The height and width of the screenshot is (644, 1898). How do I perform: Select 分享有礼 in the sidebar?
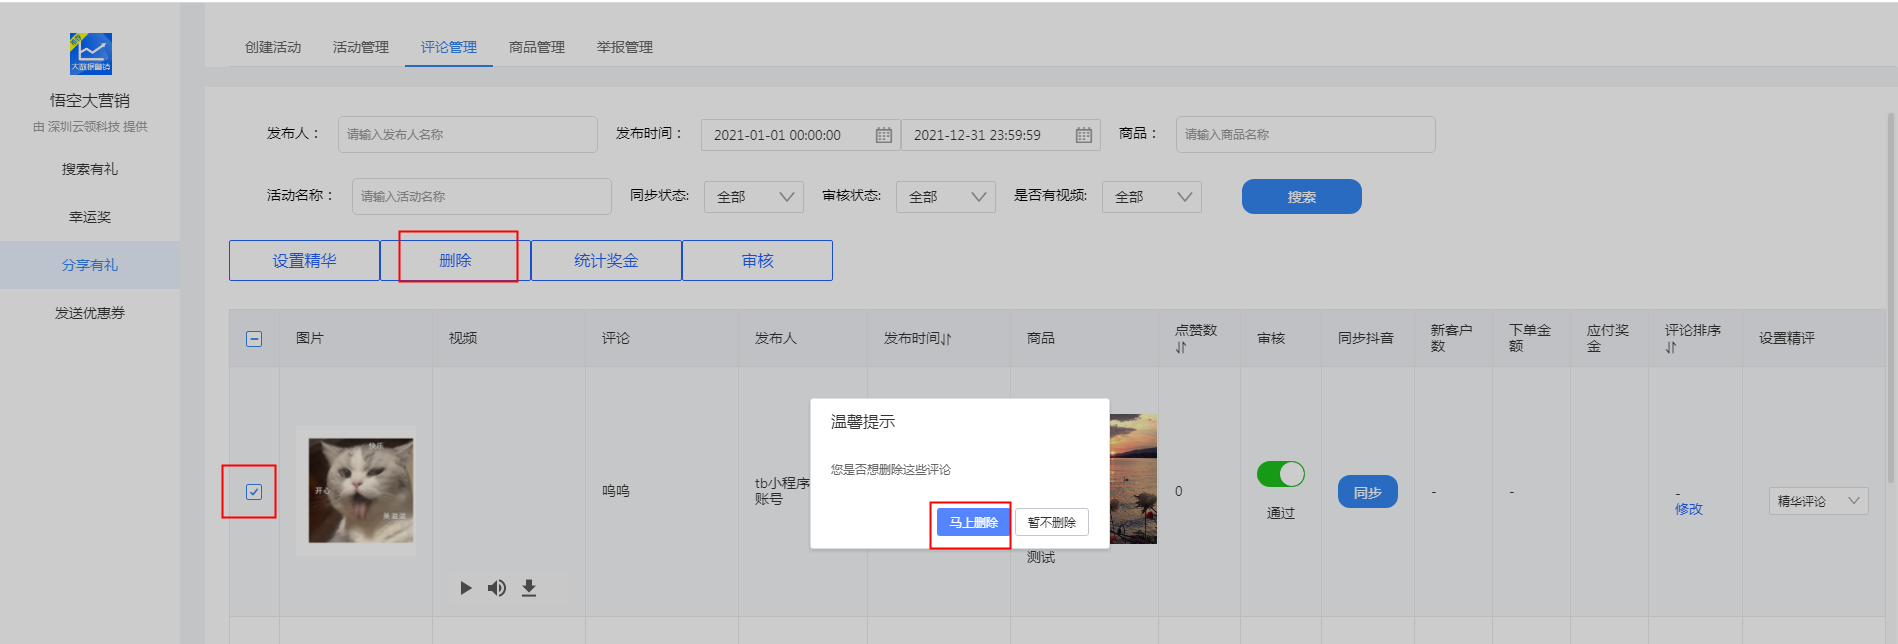tap(90, 265)
